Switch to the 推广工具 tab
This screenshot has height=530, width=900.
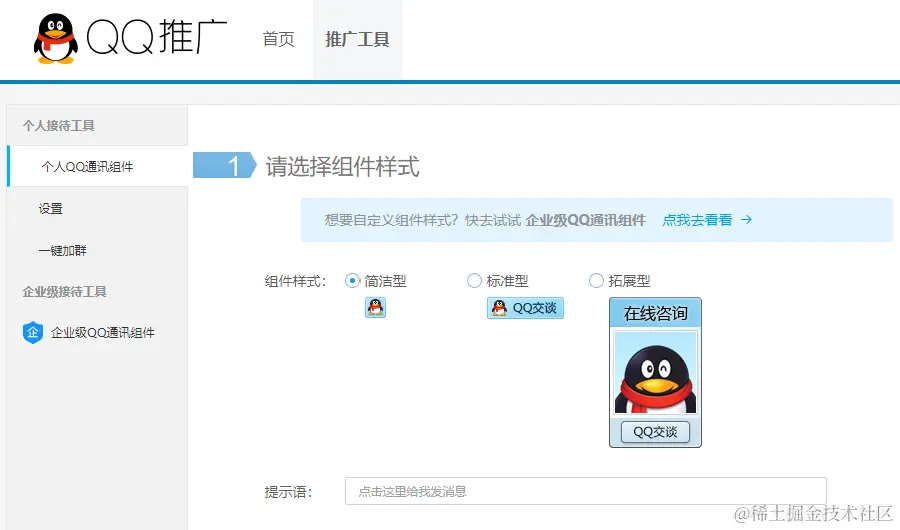(358, 39)
